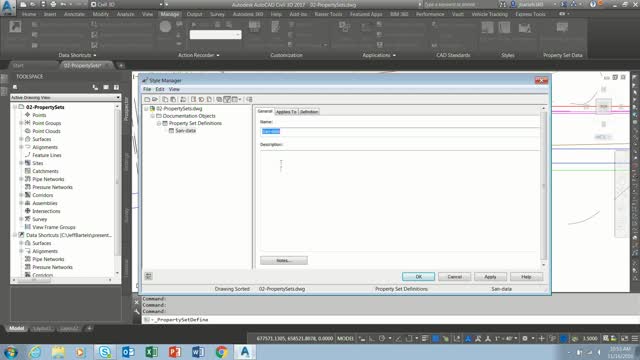The image size is (640, 360).
Task: Expand Corridors under 02-PropertySets
Action: [x=21, y=195]
